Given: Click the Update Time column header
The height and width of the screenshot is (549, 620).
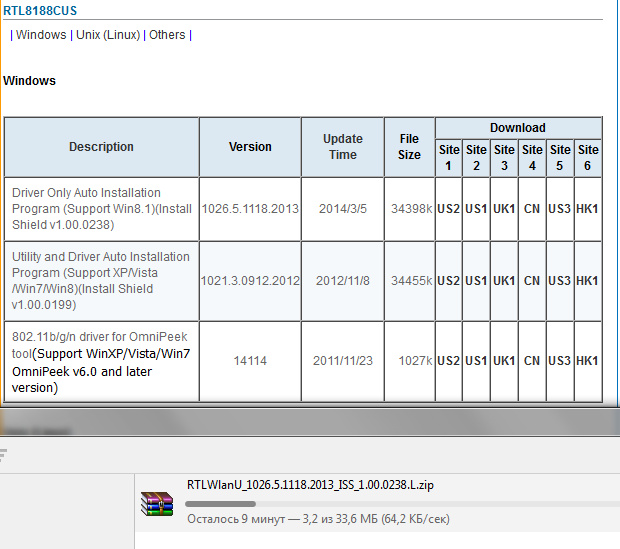Looking at the screenshot, I should coord(343,147).
